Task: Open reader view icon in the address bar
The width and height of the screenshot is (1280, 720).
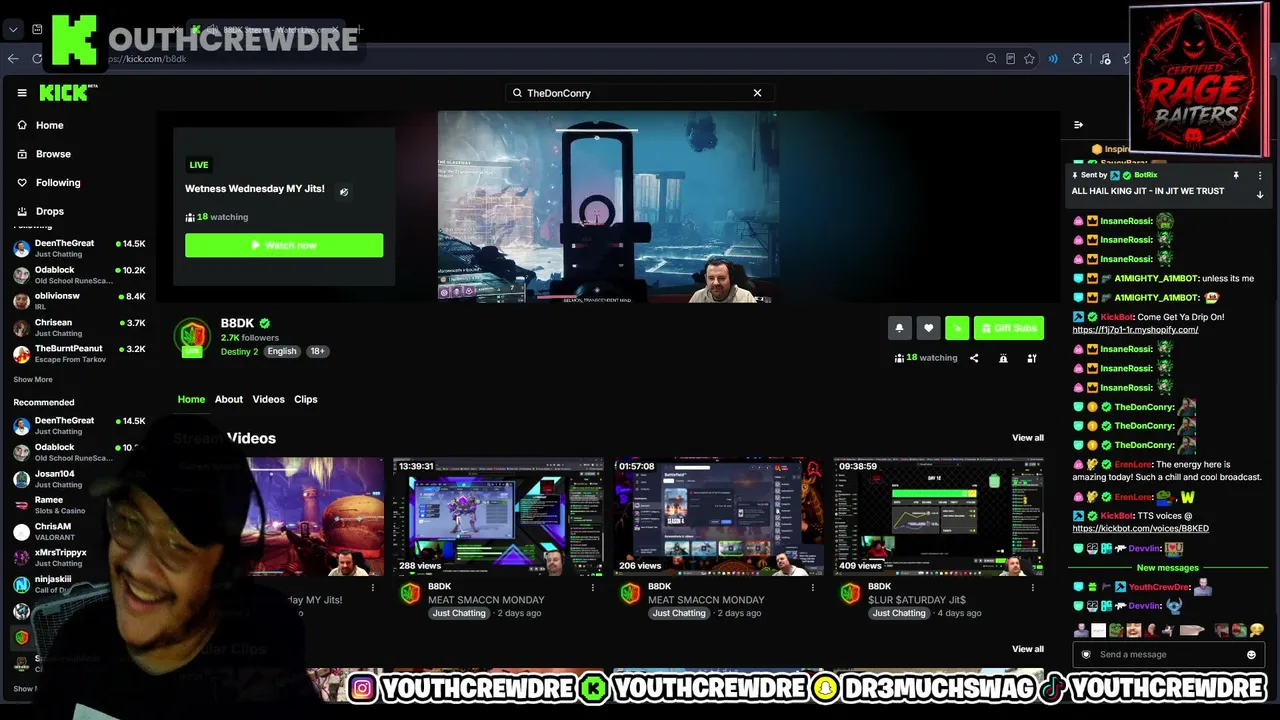Action: [1010, 59]
